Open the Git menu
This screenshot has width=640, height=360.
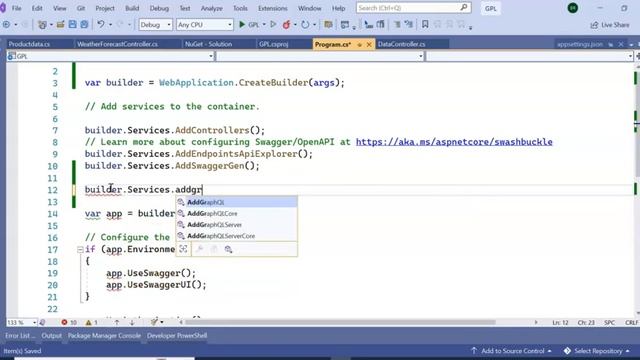(x=81, y=8)
